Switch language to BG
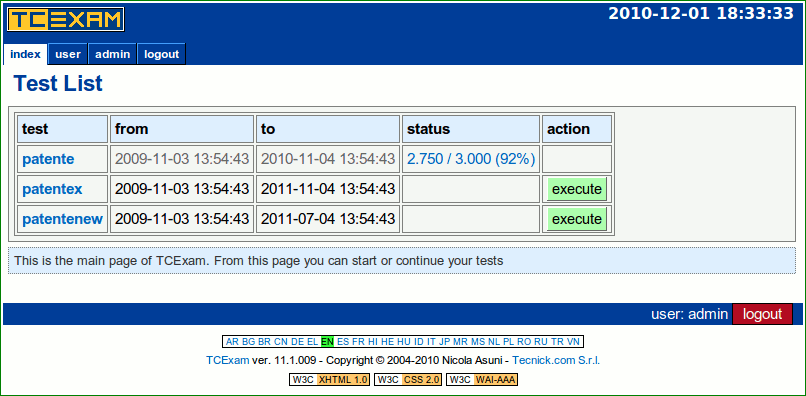This screenshot has height=396, width=806. [x=249, y=341]
